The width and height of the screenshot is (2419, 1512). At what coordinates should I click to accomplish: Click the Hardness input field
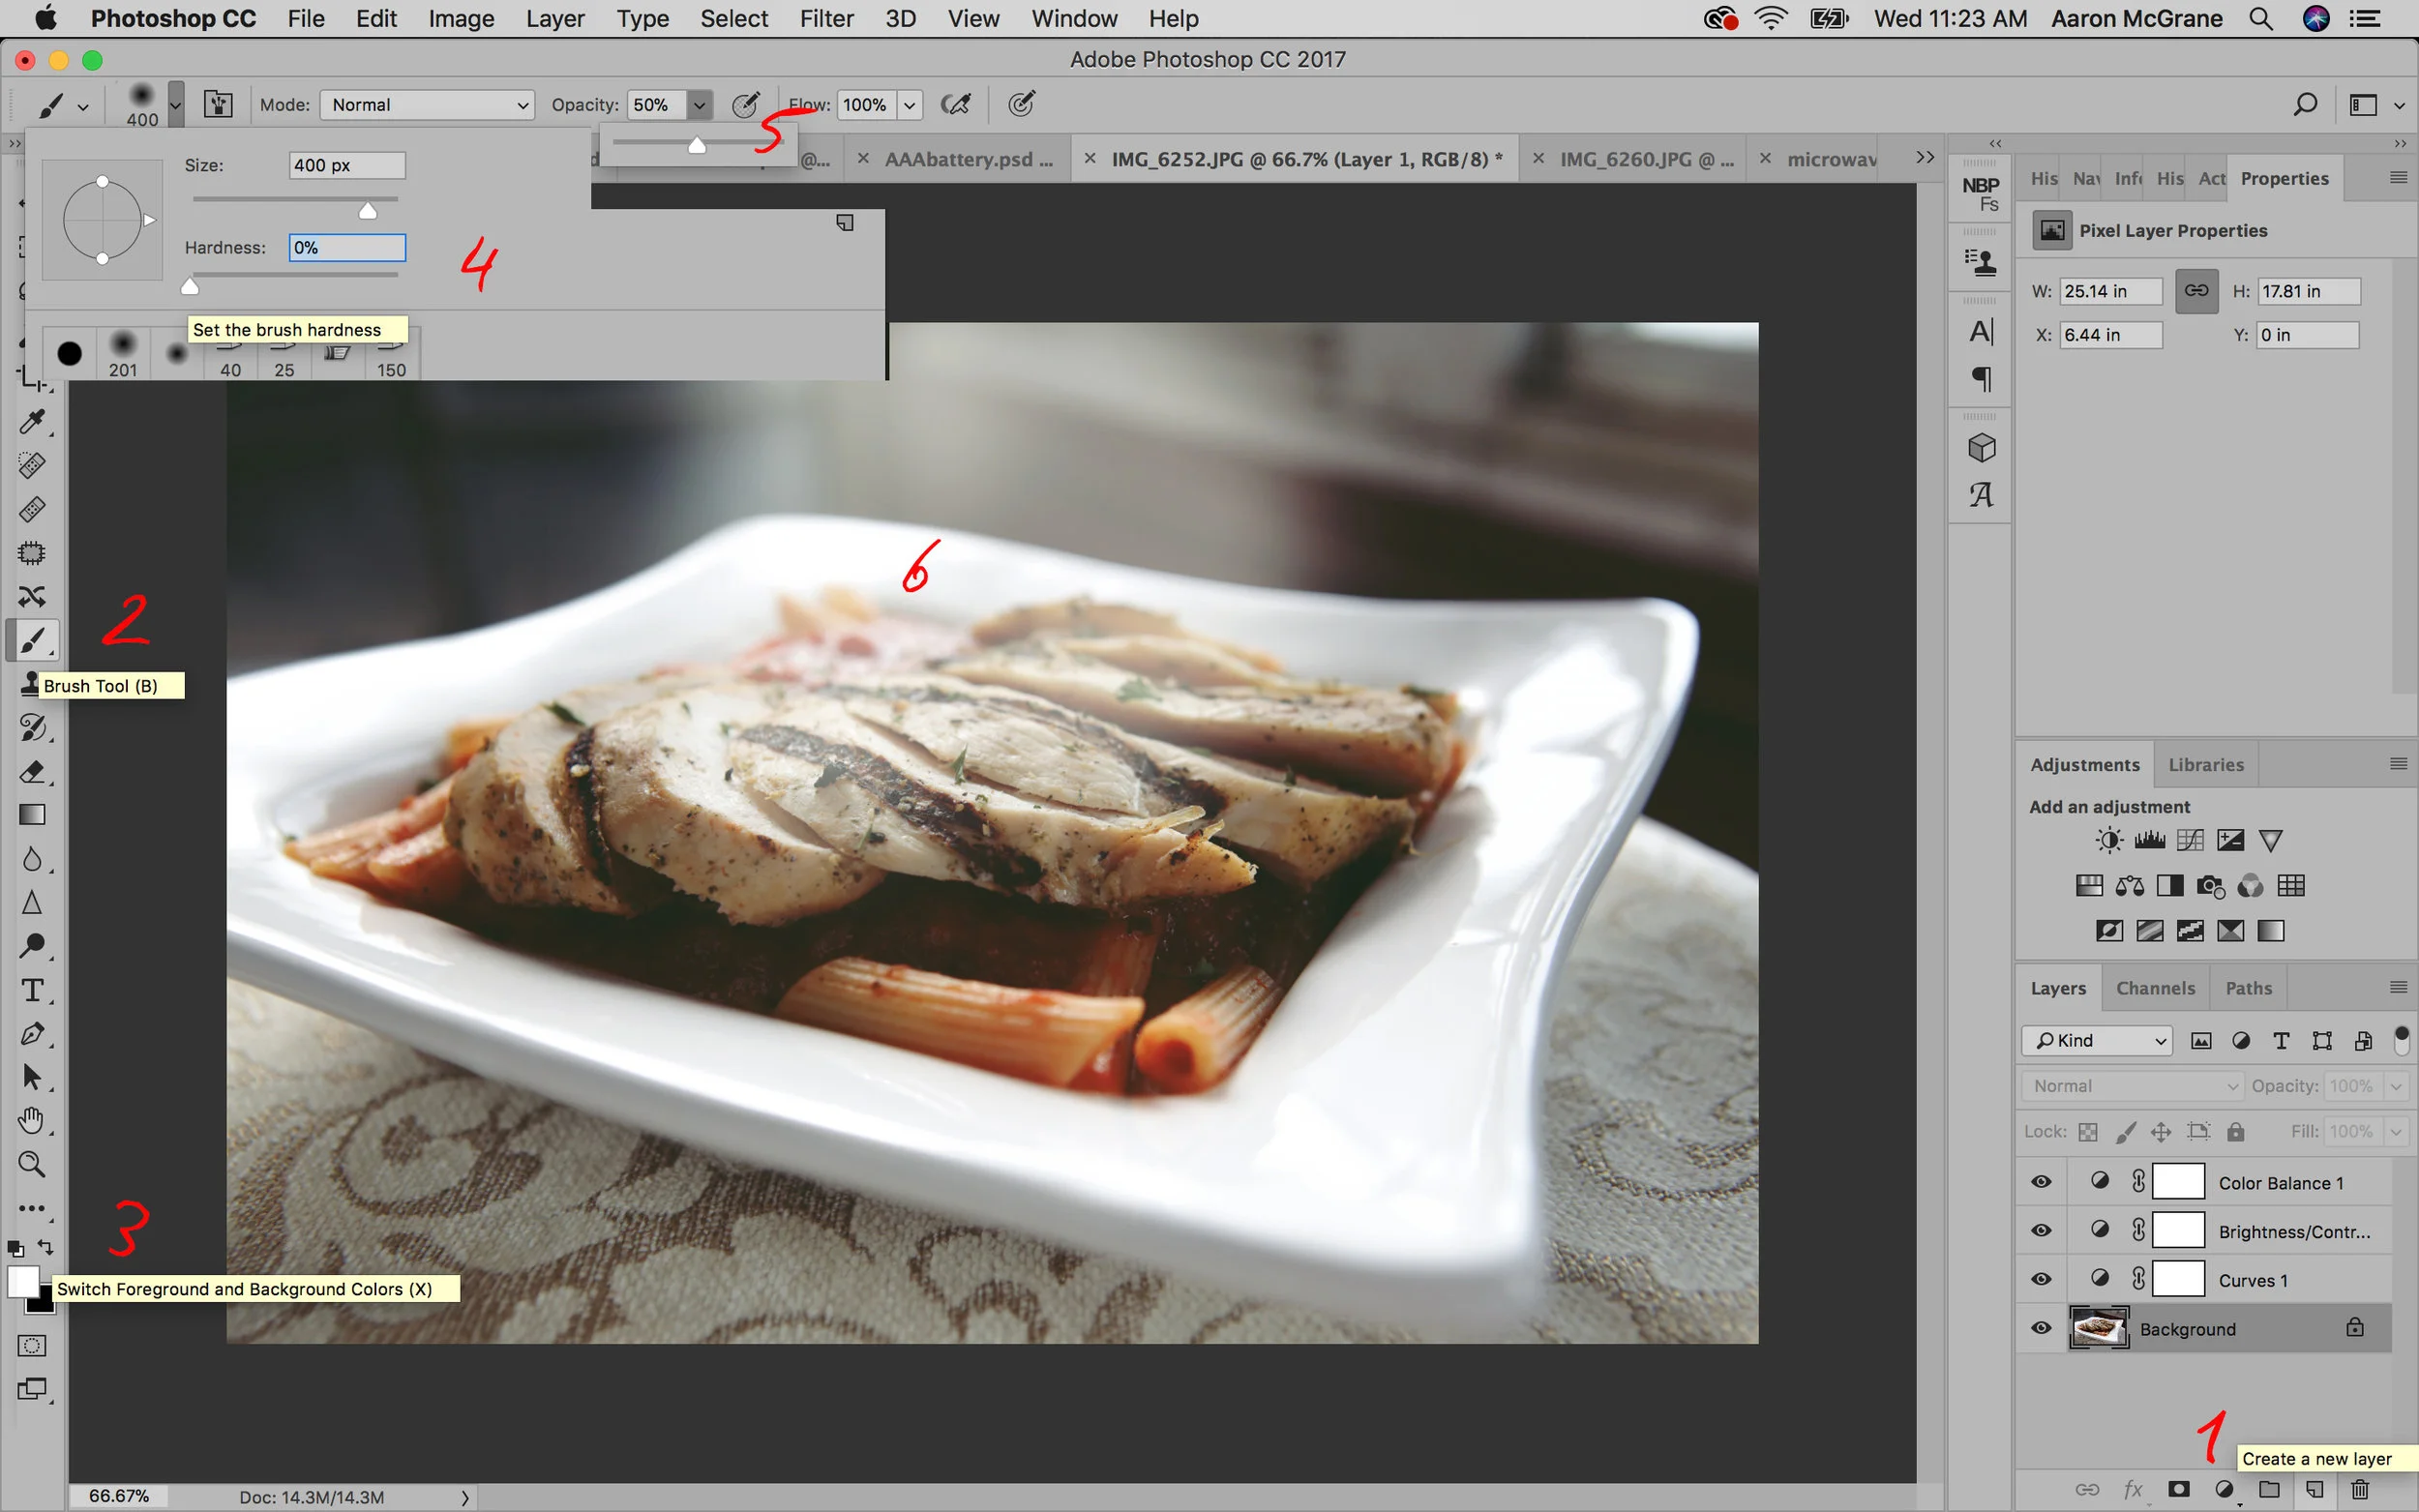[347, 248]
